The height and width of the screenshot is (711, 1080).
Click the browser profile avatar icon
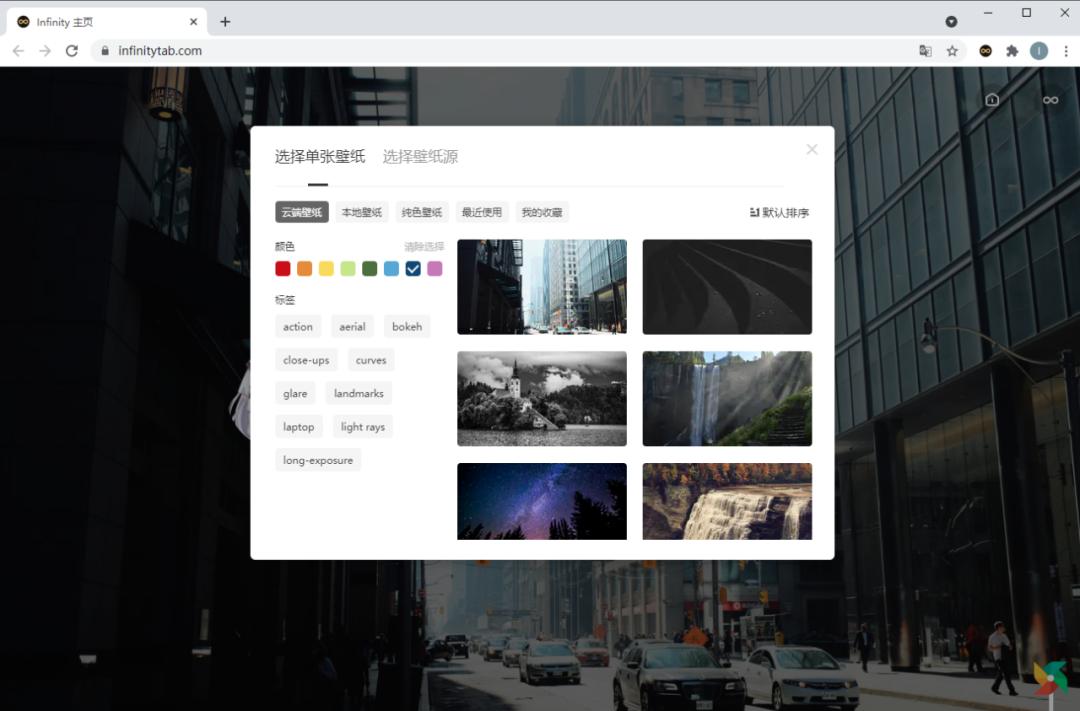(1039, 50)
